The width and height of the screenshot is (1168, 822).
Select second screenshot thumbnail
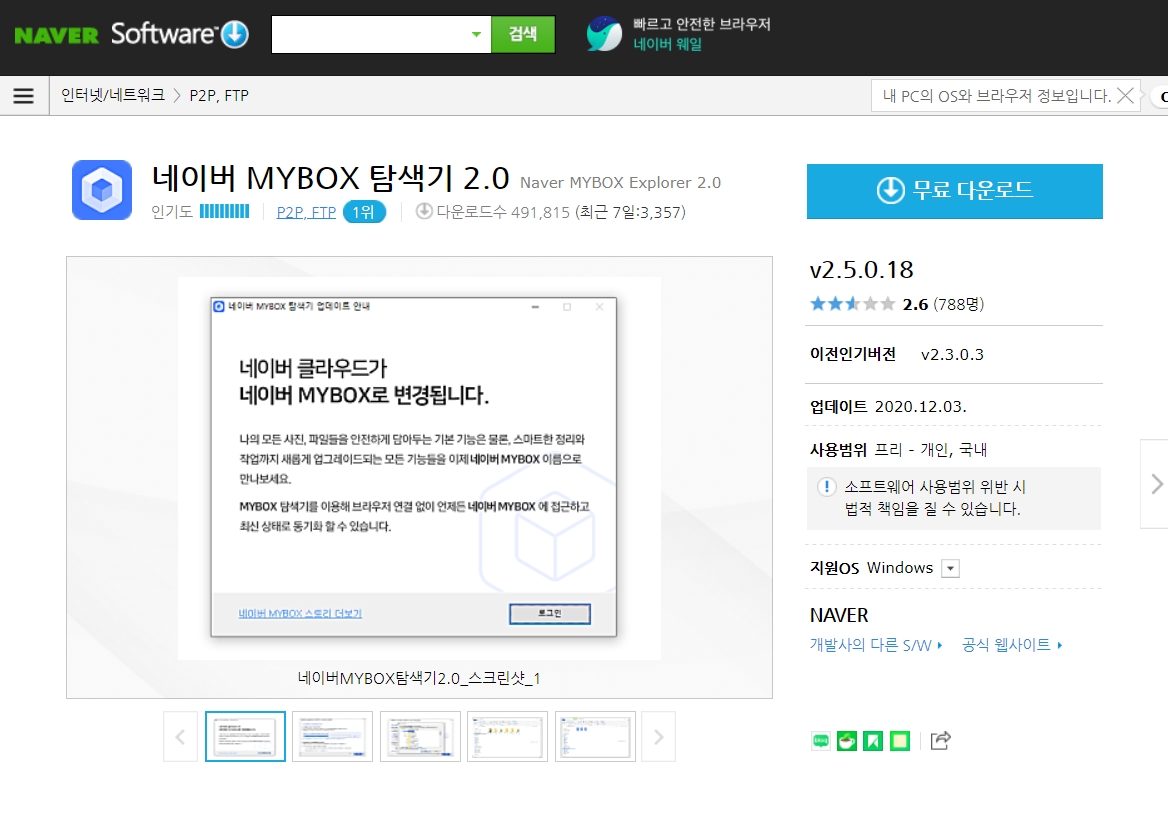click(x=332, y=736)
